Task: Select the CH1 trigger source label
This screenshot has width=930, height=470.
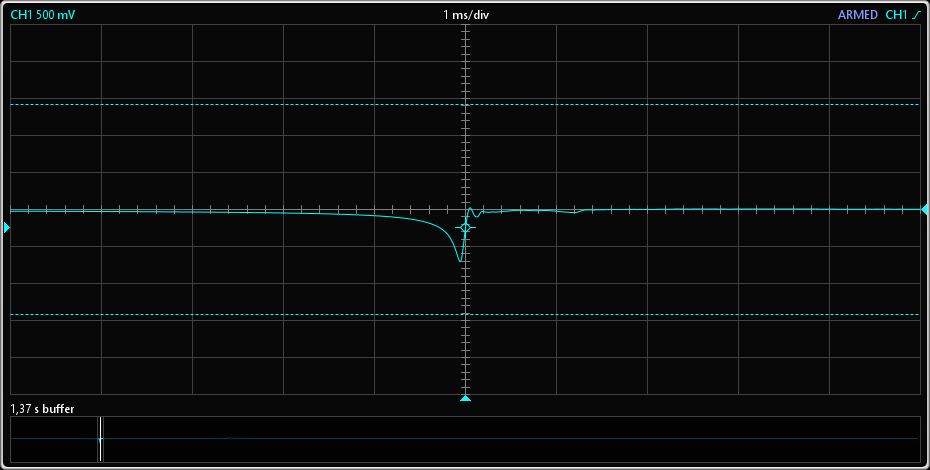Action: tap(896, 15)
